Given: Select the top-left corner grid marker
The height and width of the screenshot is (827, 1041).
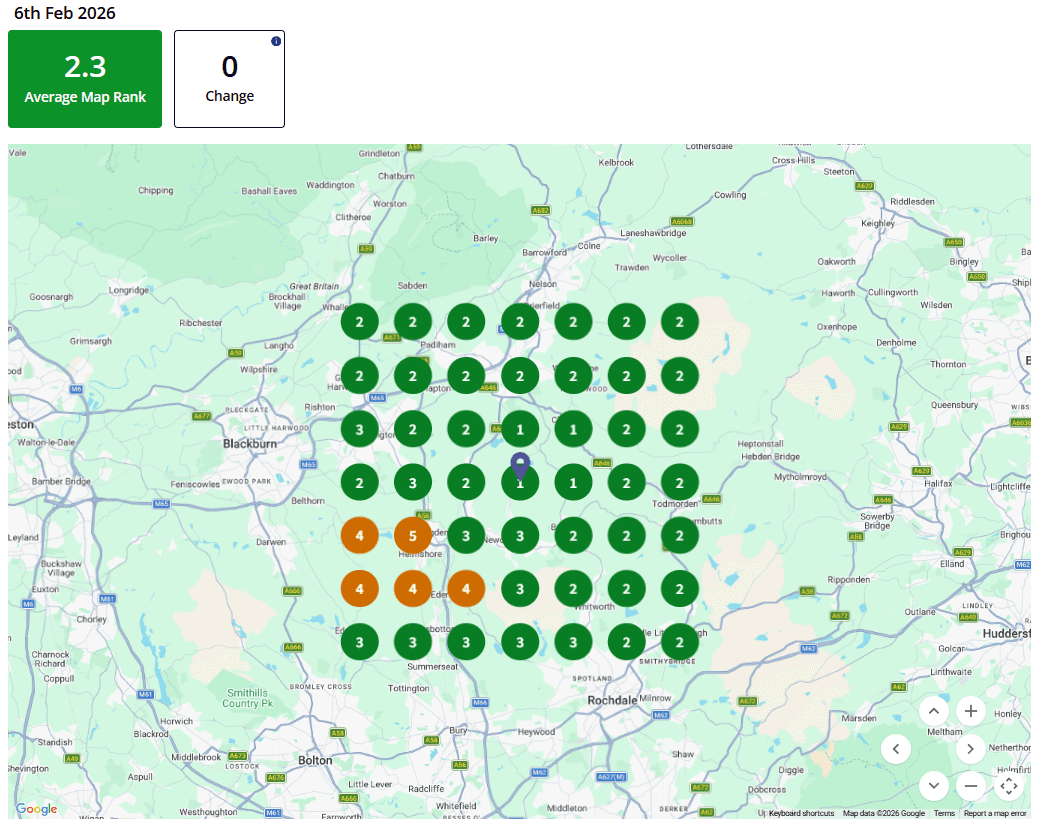Looking at the screenshot, I should click(x=359, y=323).
